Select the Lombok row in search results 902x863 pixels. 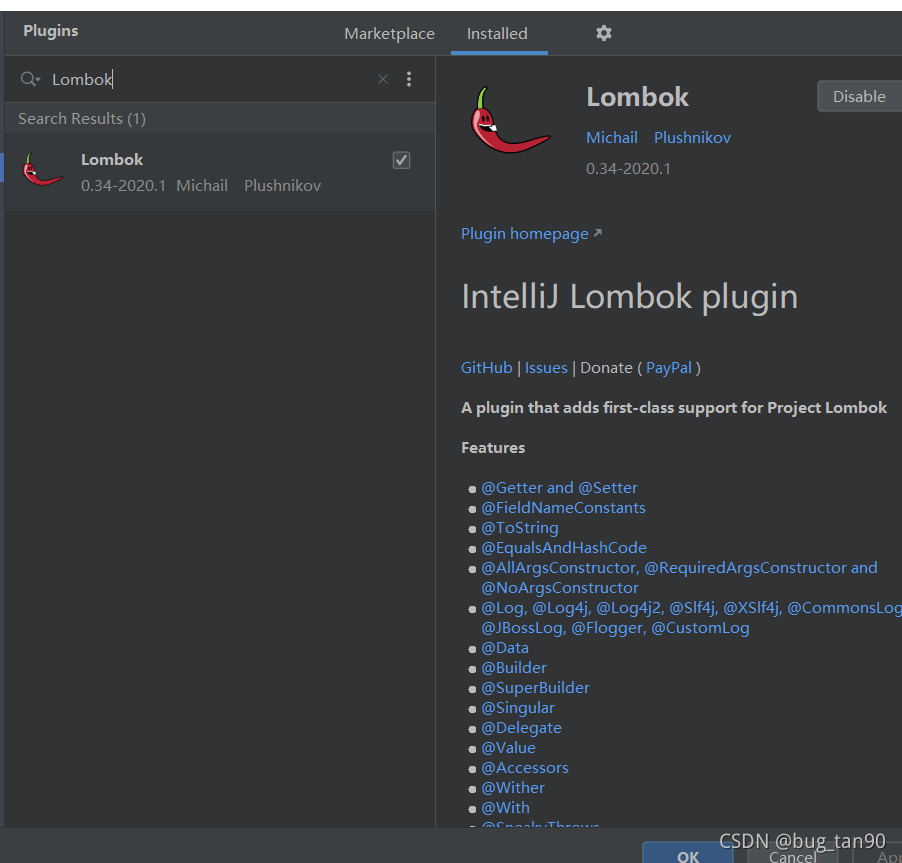tap(220, 171)
